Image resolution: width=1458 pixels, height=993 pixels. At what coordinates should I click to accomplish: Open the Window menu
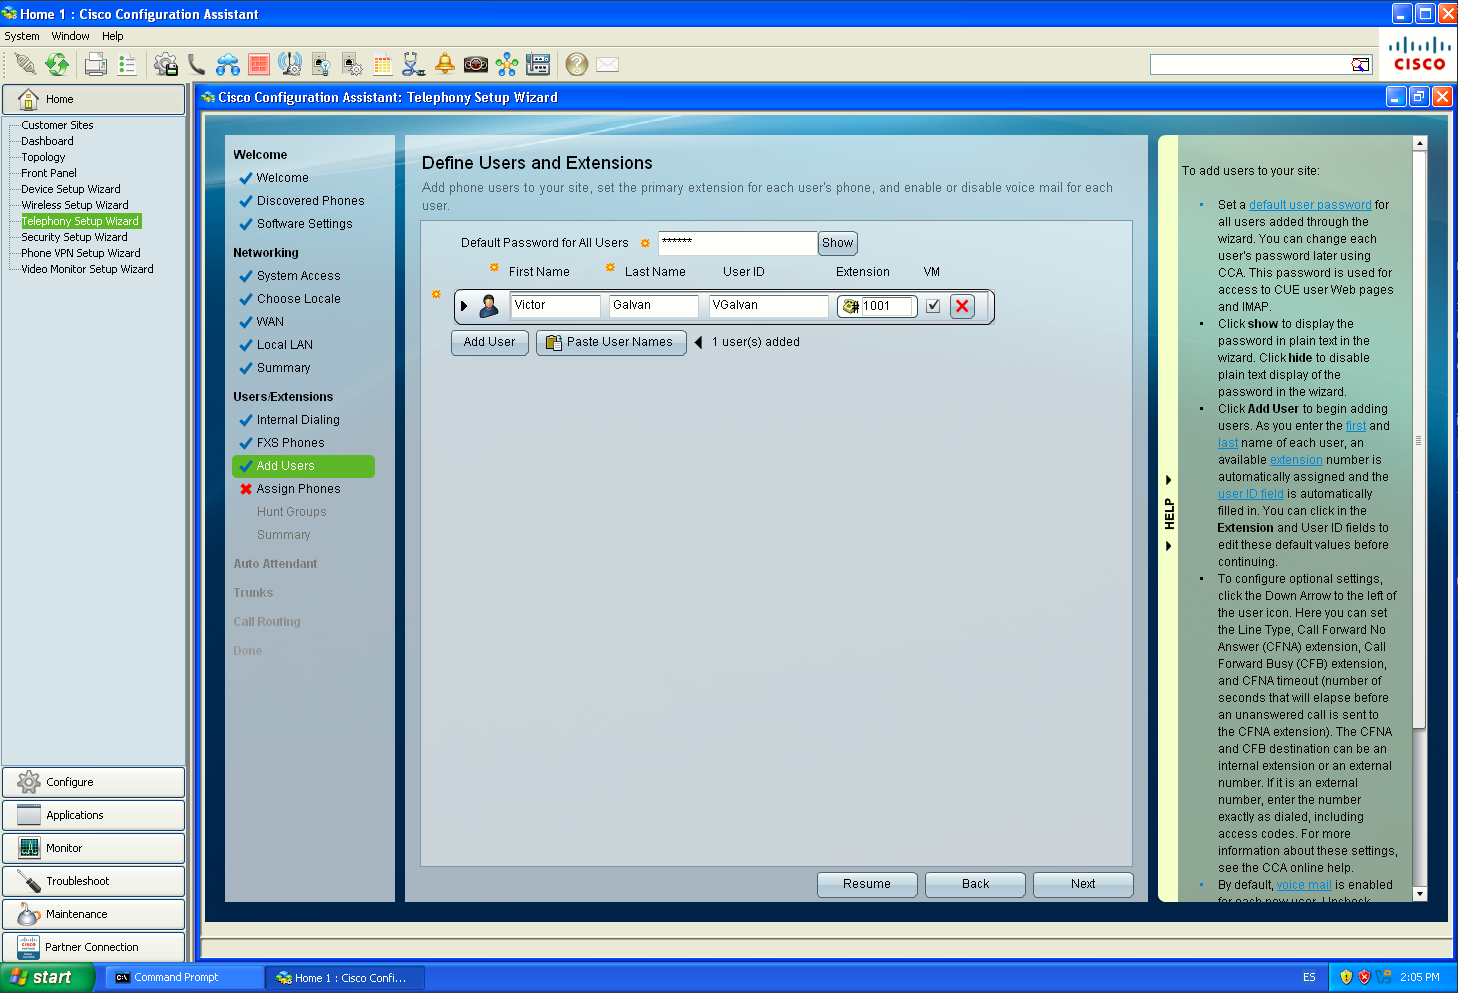71,36
